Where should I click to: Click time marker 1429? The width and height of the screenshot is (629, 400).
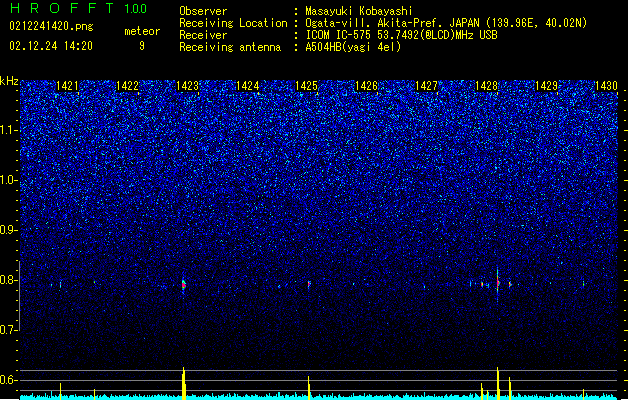click(x=547, y=86)
